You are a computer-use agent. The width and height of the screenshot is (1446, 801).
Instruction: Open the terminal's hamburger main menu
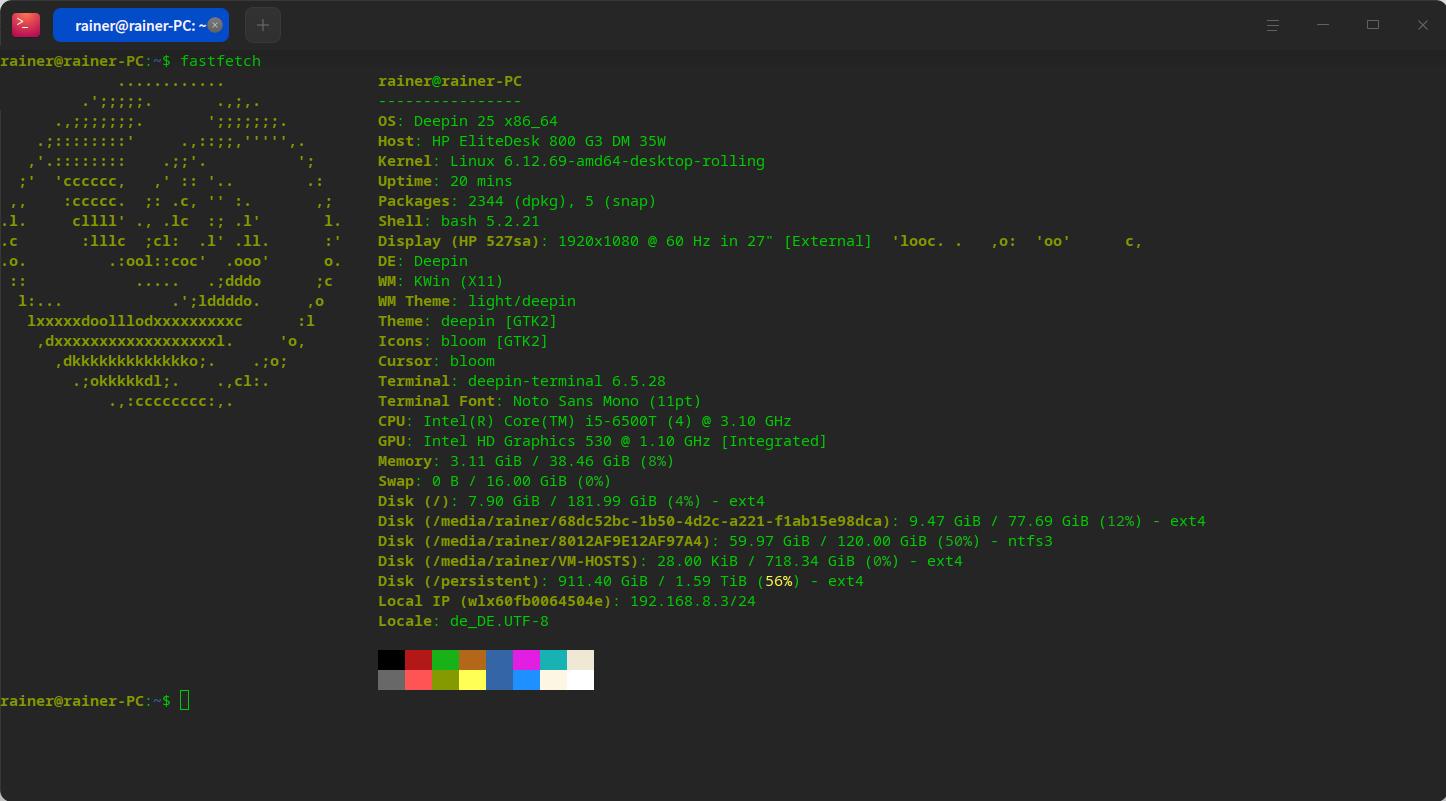1273,25
